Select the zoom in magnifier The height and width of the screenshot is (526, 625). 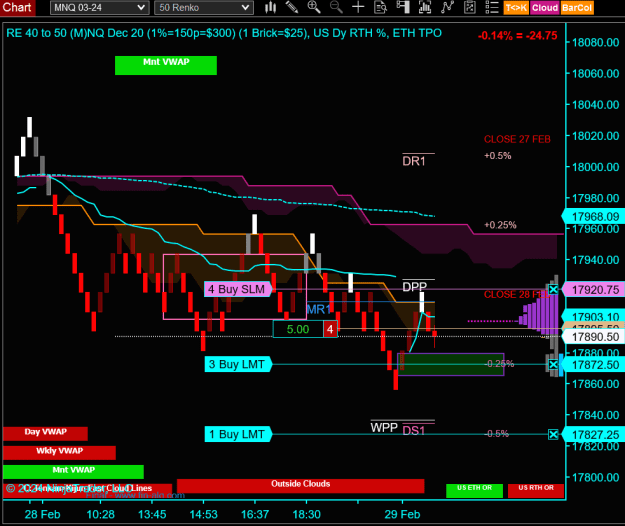(314, 7)
